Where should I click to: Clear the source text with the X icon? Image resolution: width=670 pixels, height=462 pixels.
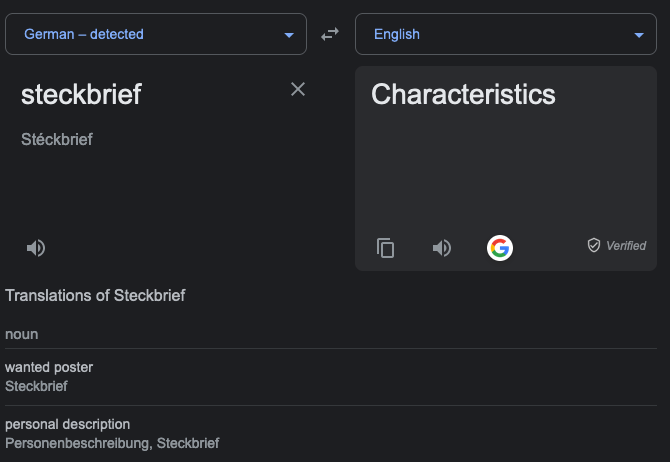pos(298,89)
